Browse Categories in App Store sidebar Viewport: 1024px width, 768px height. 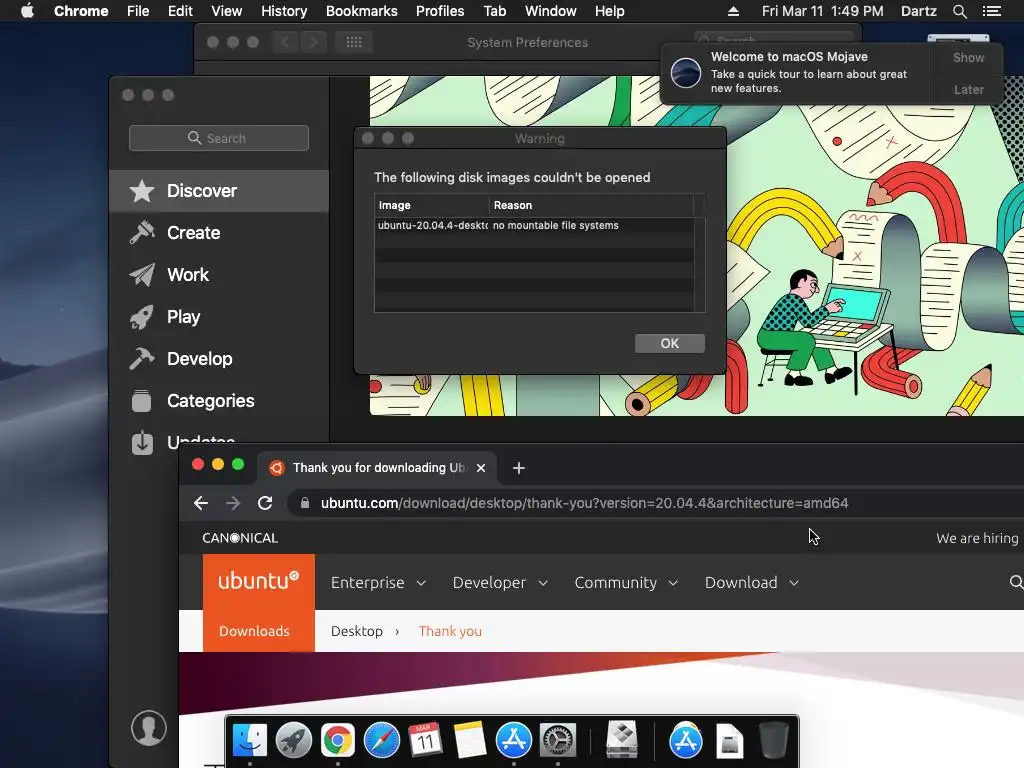click(219, 400)
